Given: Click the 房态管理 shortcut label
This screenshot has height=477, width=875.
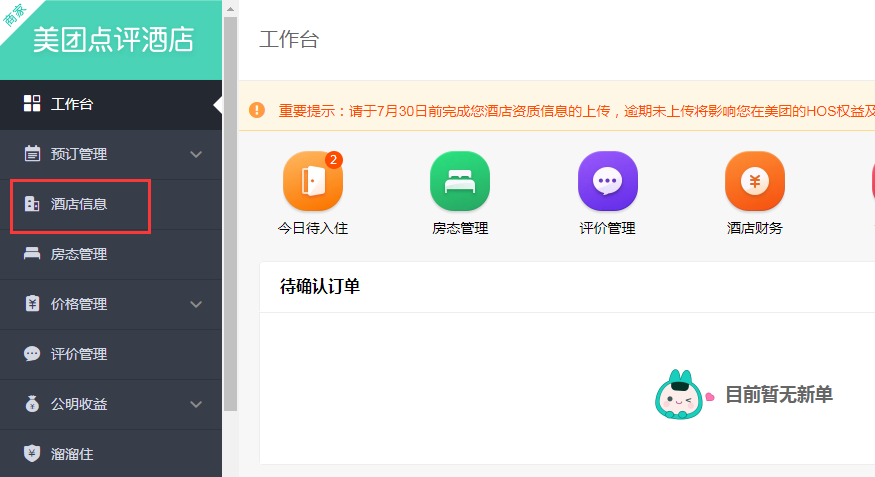Looking at the screenshot, I should point(460,228).
